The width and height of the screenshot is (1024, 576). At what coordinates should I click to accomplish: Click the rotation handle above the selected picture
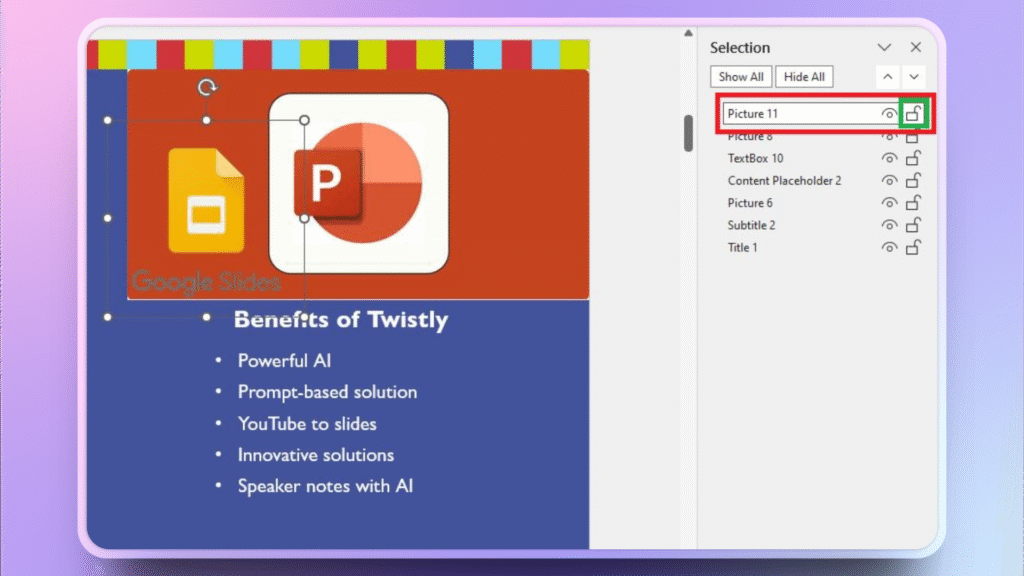[207, 87]
